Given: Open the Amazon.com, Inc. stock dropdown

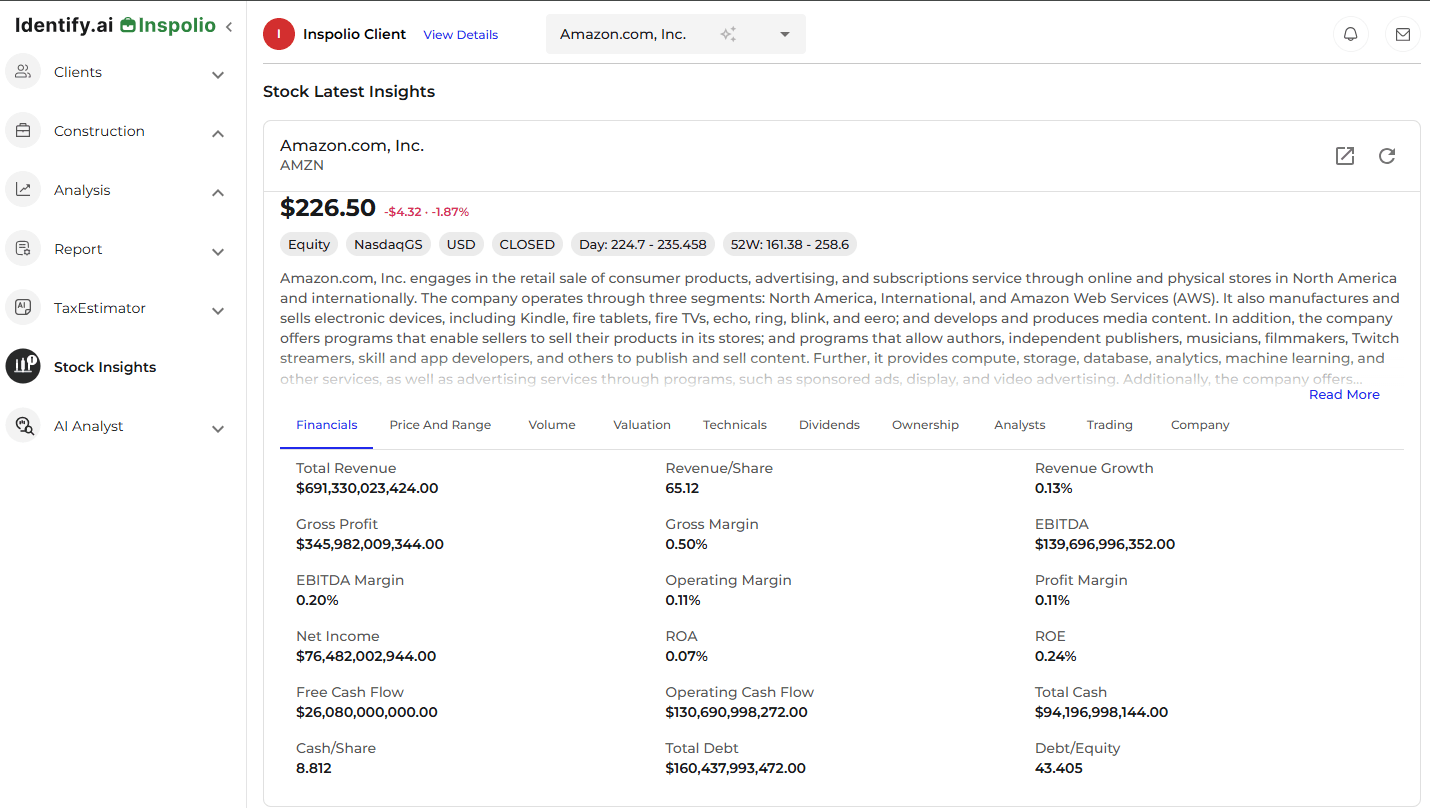Looking at the screenshot, I should (x=785, y=34).
